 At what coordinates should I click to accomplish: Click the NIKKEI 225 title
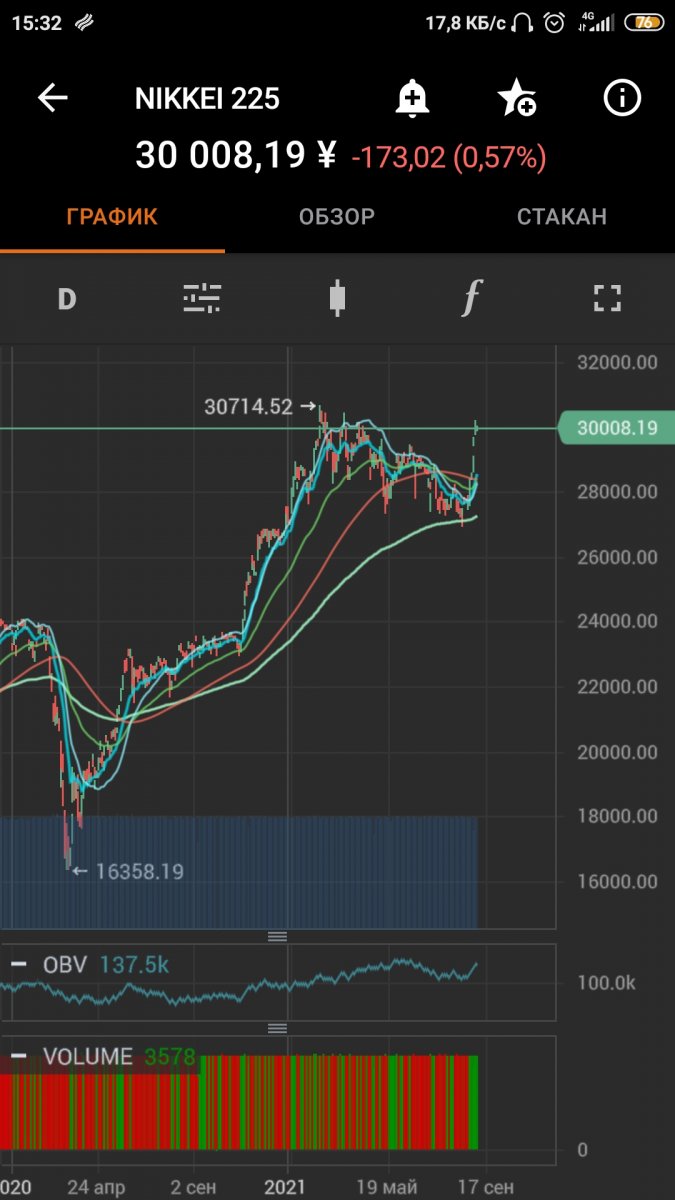tap(207, 98)
